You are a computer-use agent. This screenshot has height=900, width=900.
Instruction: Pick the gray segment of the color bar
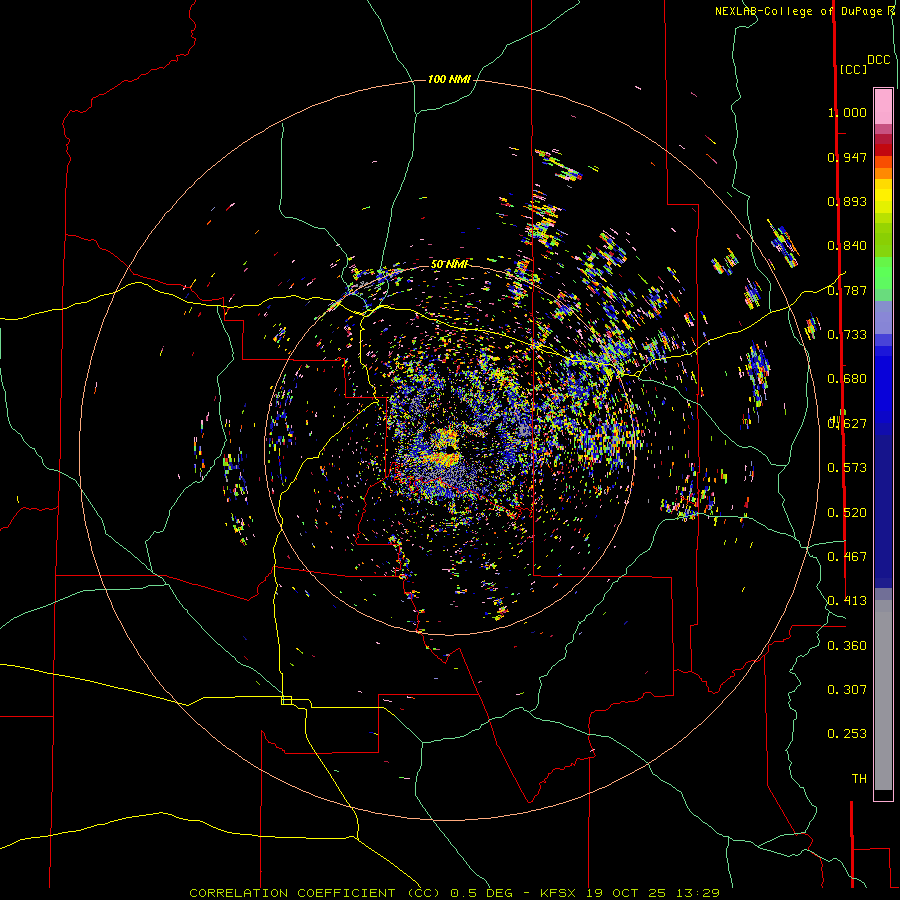(883, 695)
